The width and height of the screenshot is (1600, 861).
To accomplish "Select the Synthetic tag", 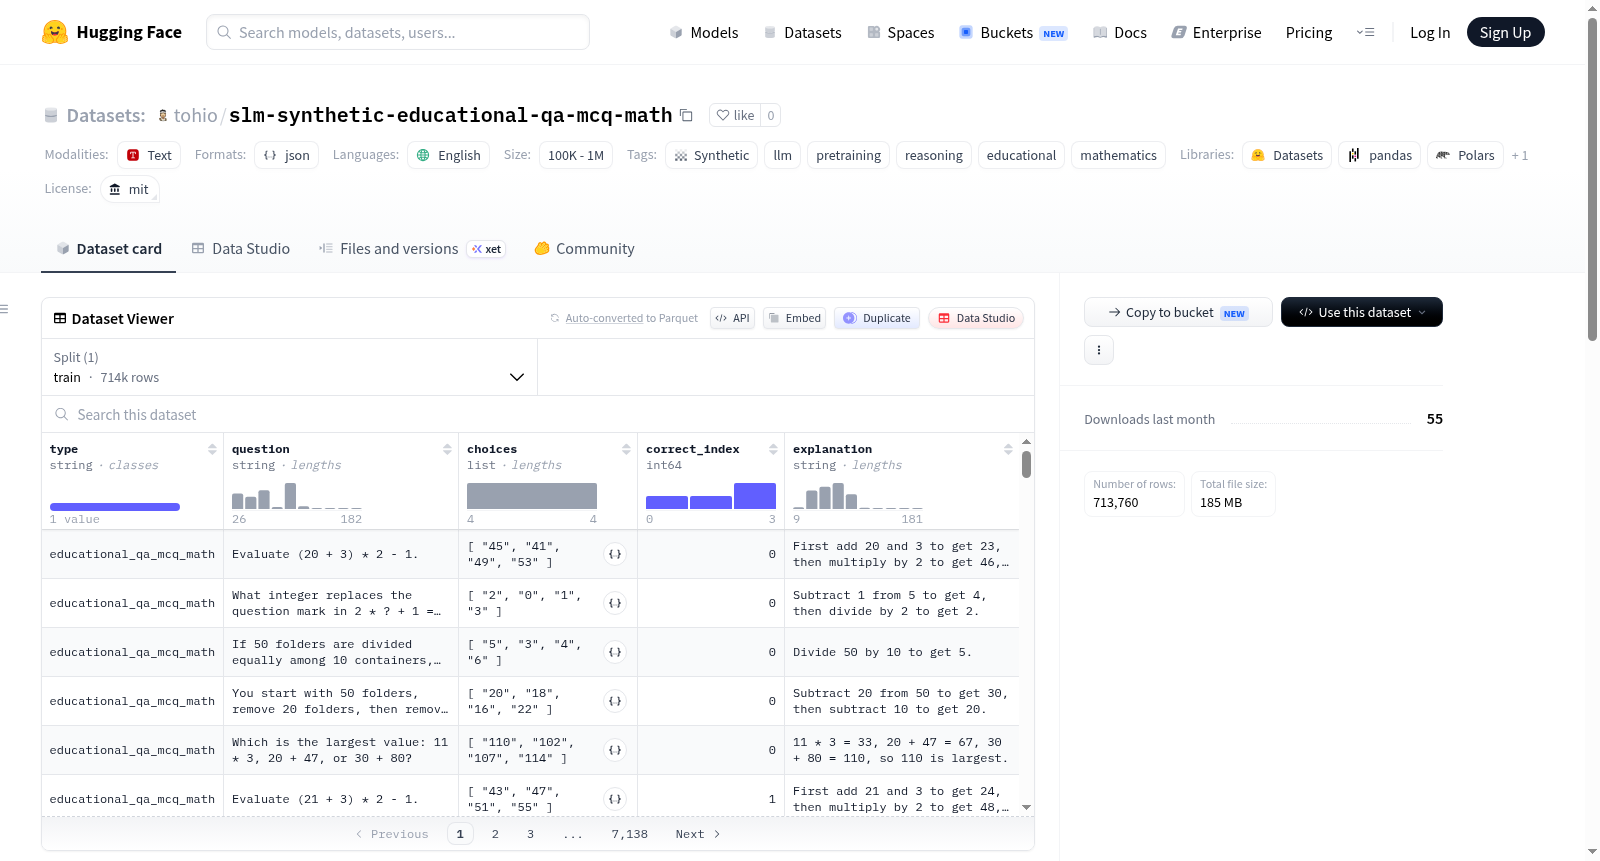I will coord(711,155).
